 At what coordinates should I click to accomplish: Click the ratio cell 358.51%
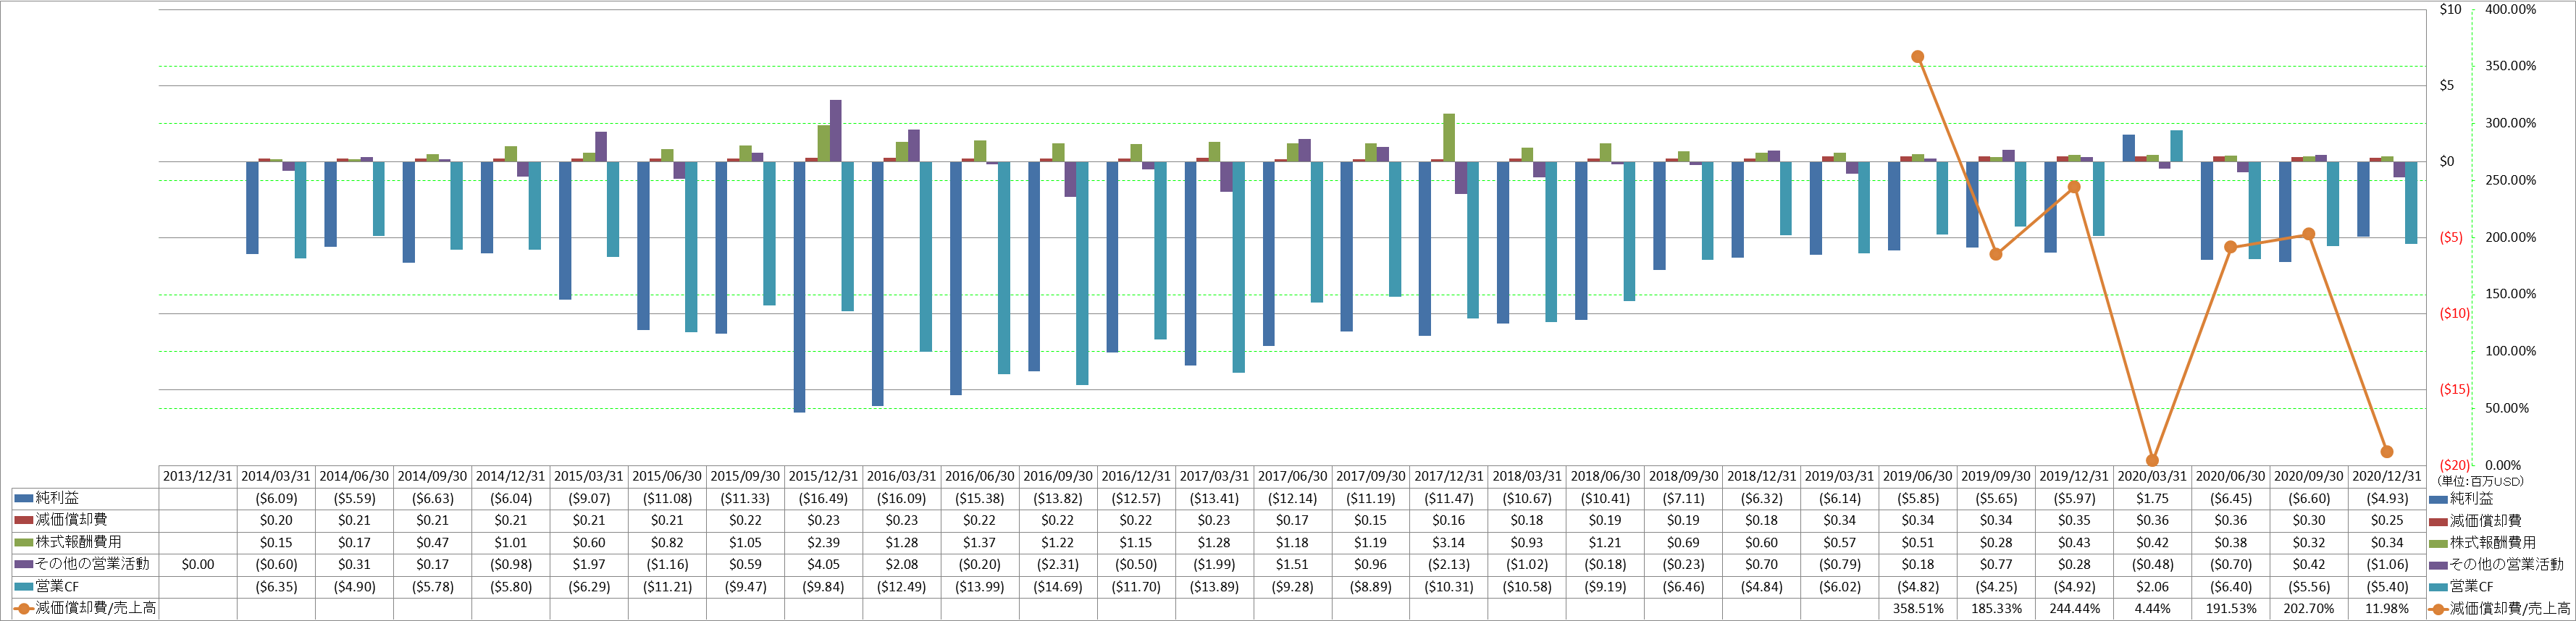pyautogui.click(x=1918, y=608)
